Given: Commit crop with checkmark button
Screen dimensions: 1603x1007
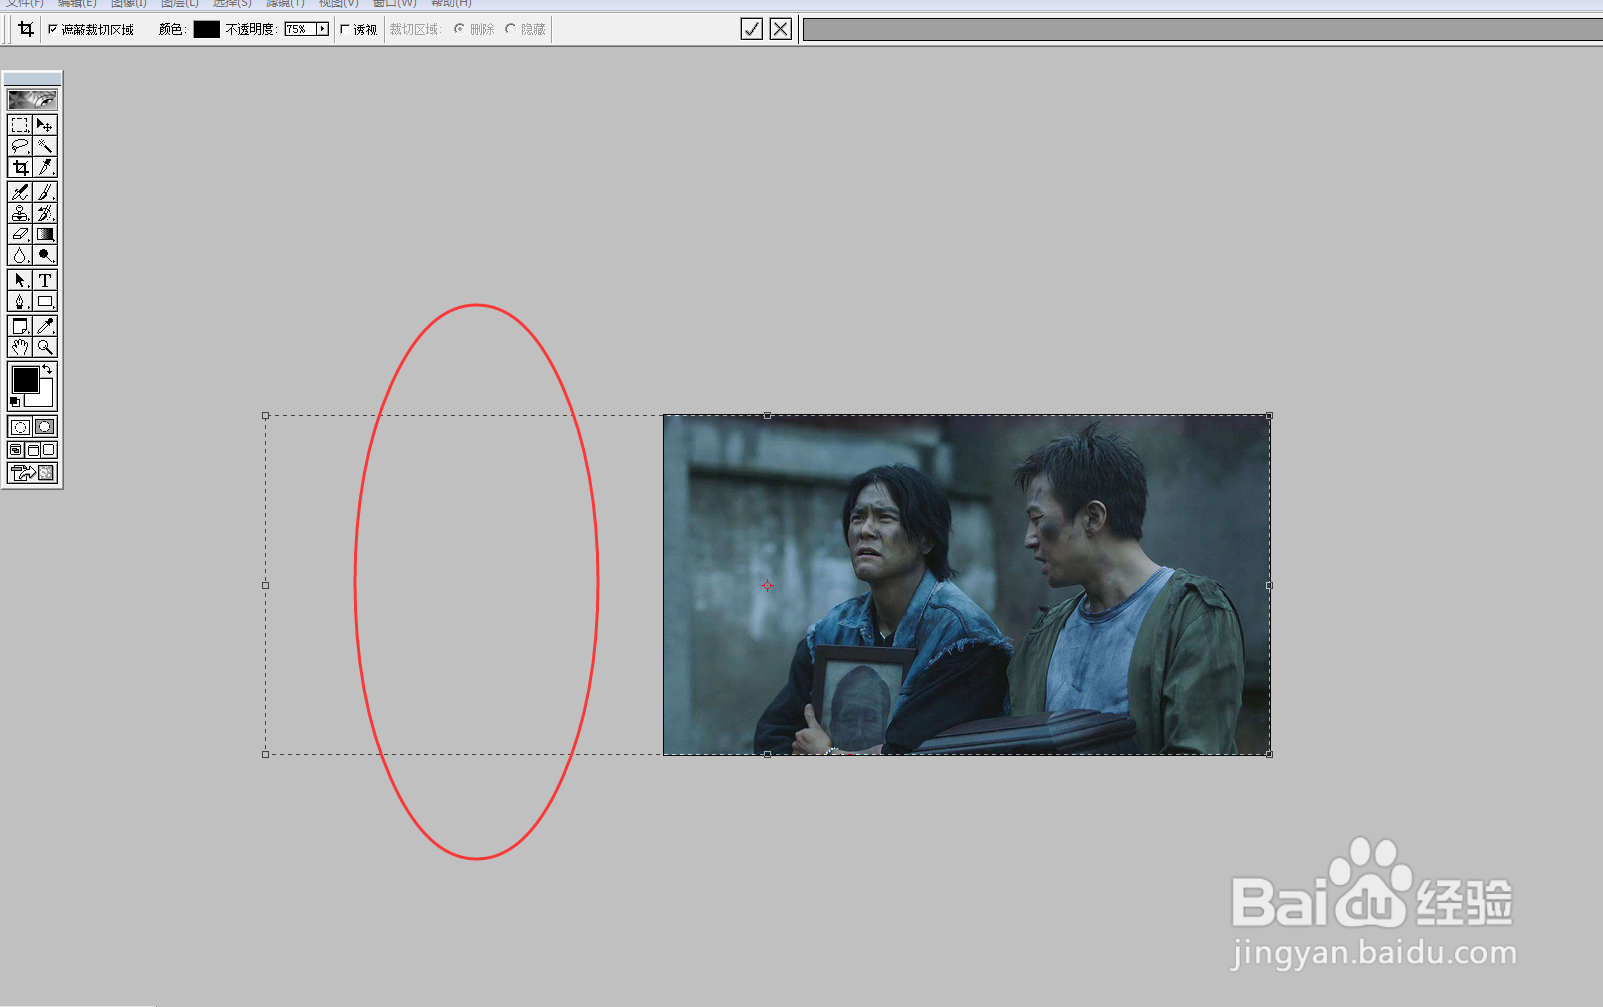Looking at the screenshot, I should (x=752, y=29).
